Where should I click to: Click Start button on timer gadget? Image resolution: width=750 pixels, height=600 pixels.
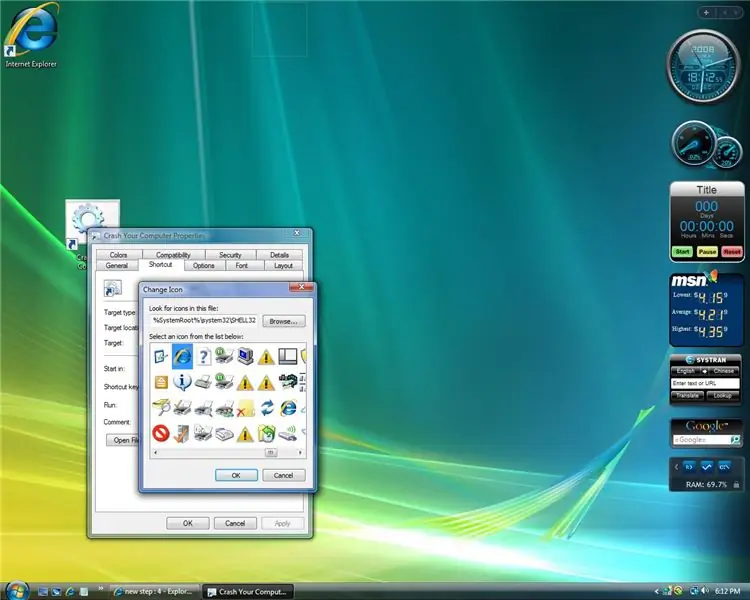click(x=682, y=252)
